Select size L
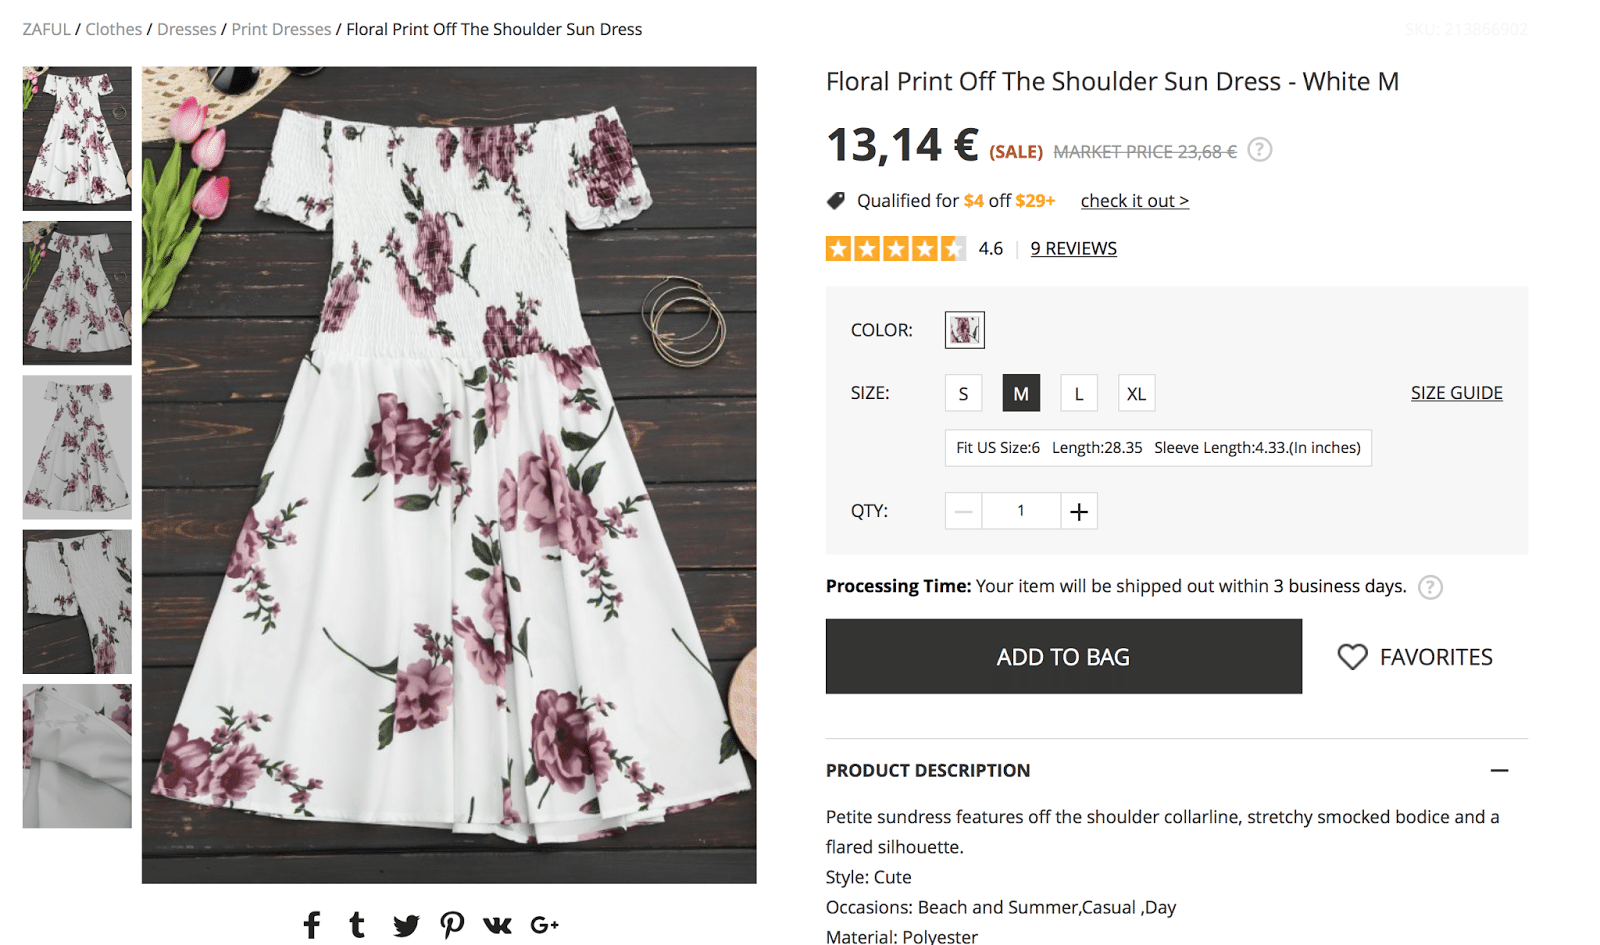This screenshot has height=945, width=1600. pos(1079,394)
